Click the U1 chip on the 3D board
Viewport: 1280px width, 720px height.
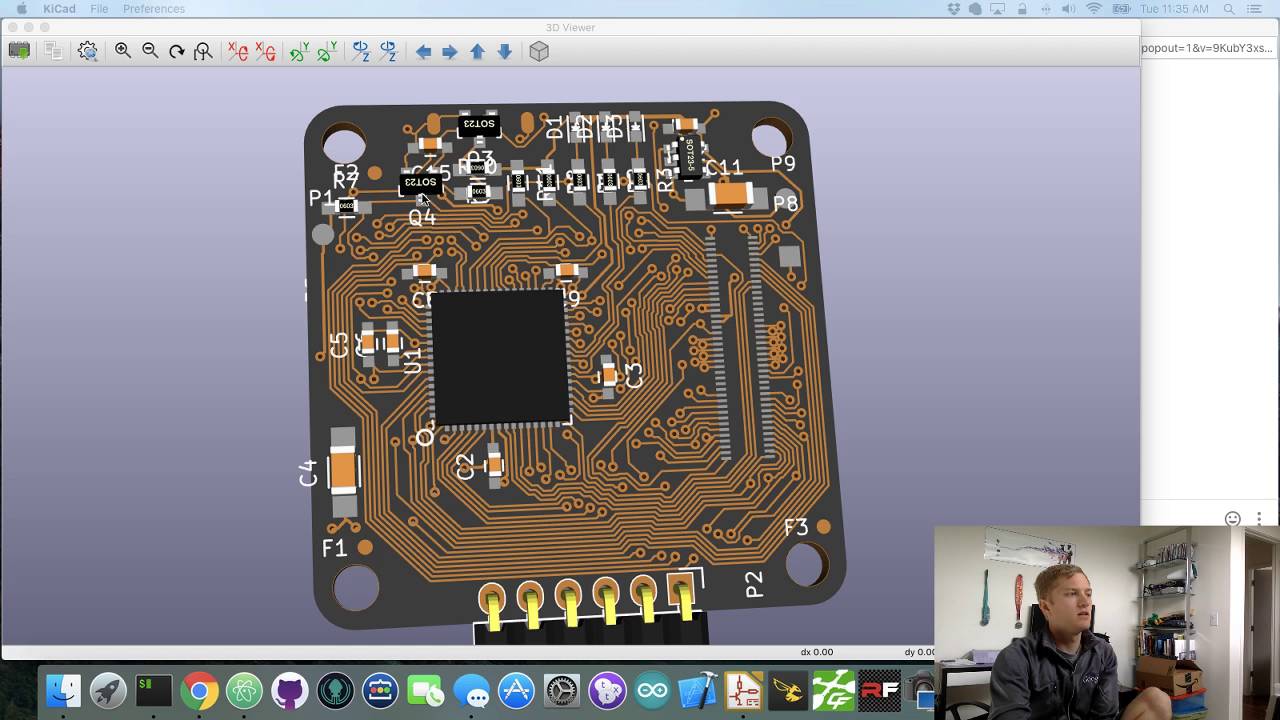499,358
